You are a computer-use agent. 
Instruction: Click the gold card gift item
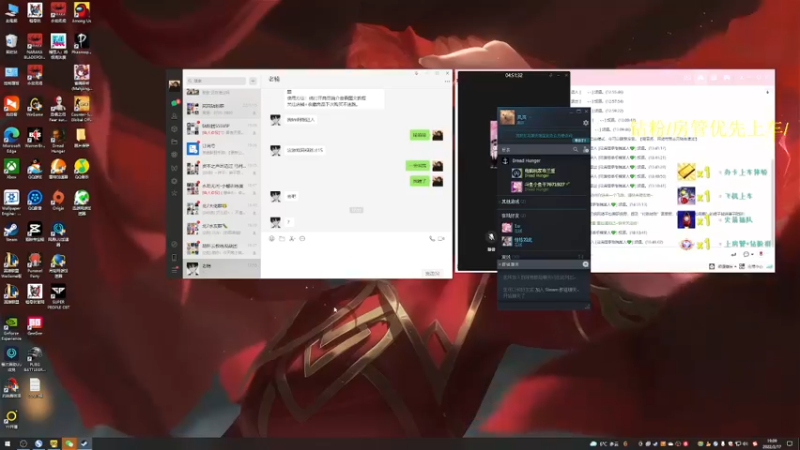coord(686,172)
